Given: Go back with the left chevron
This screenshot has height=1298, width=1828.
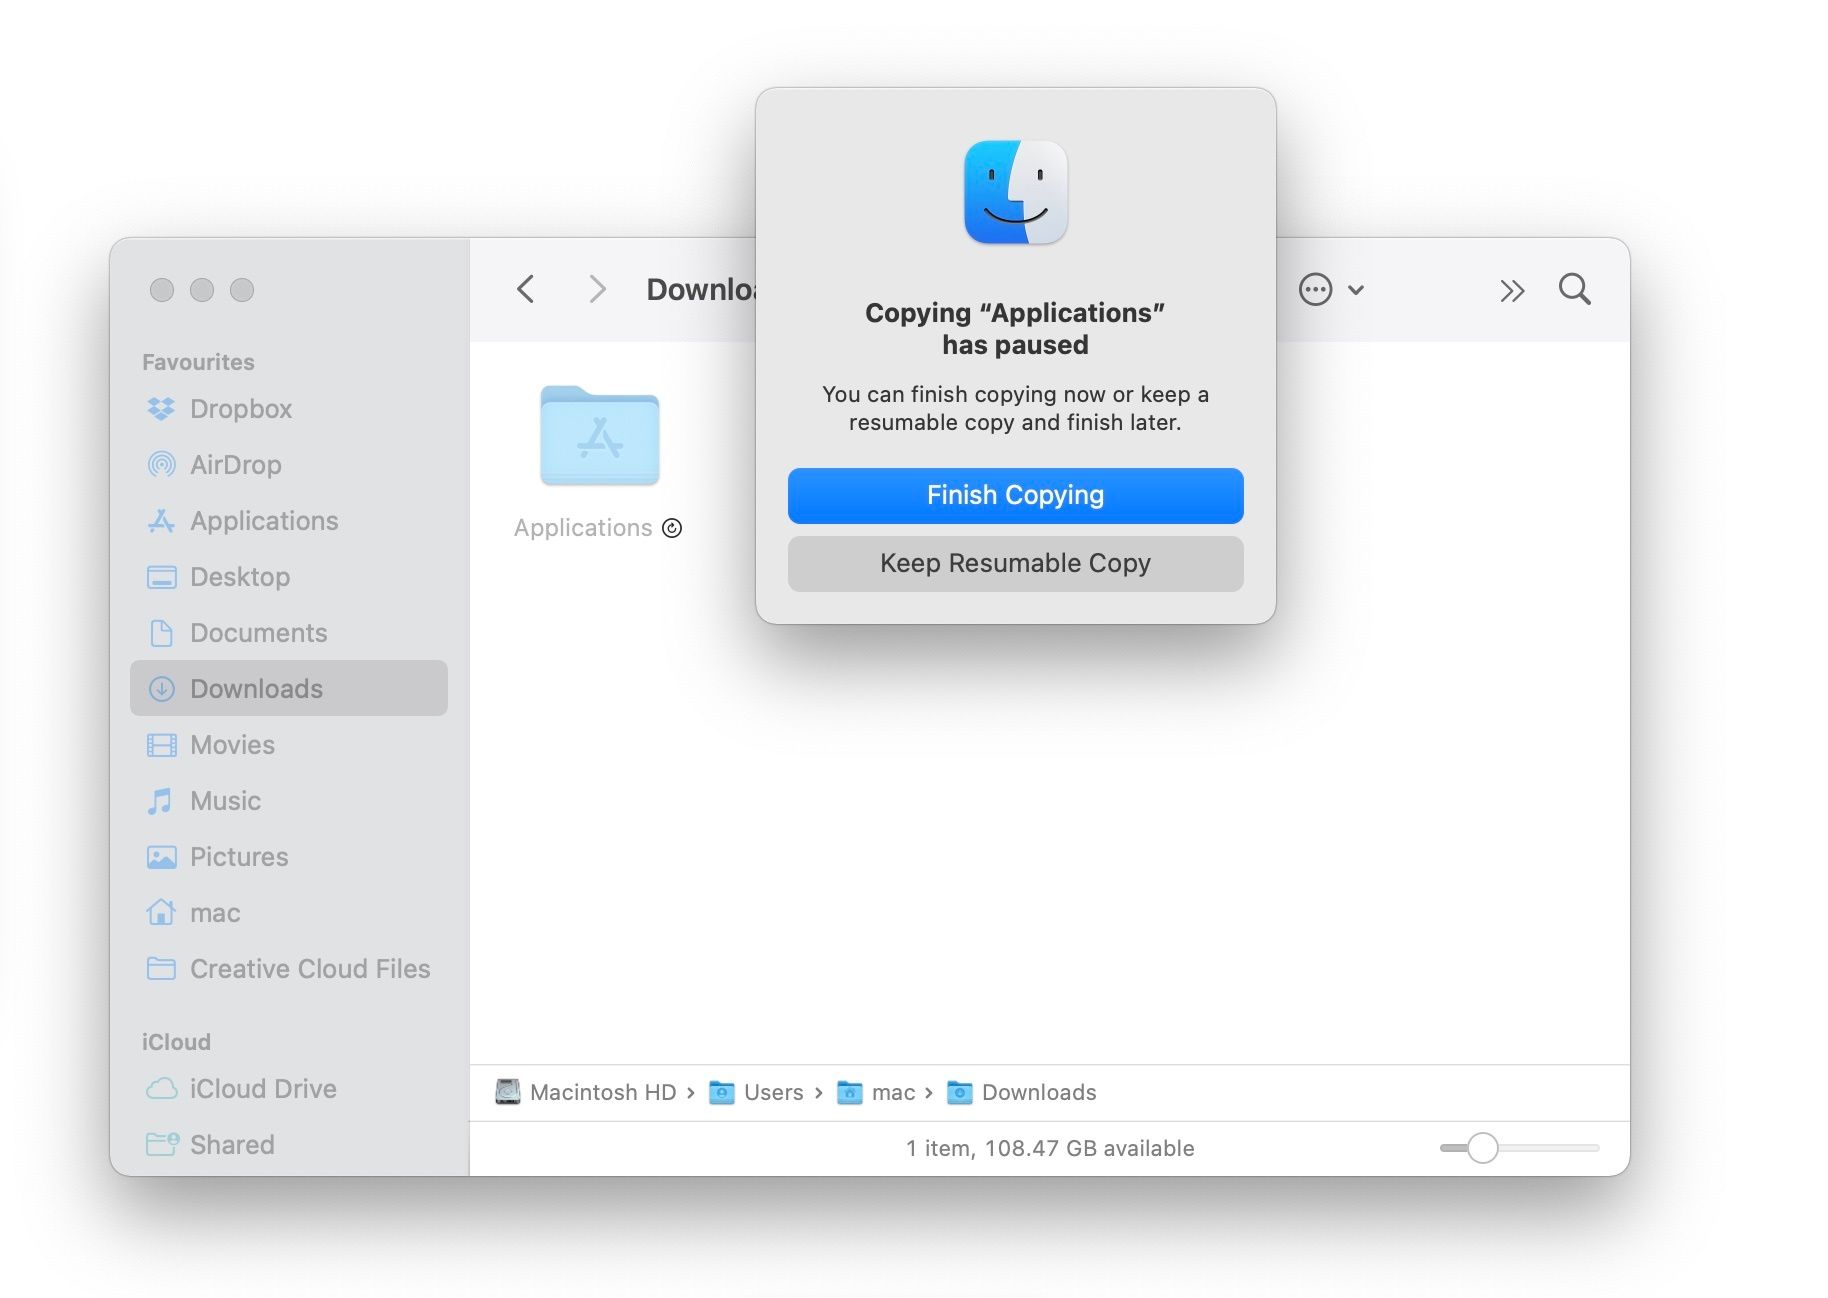Looking at the screenshot, I should [x=526, y=290].
